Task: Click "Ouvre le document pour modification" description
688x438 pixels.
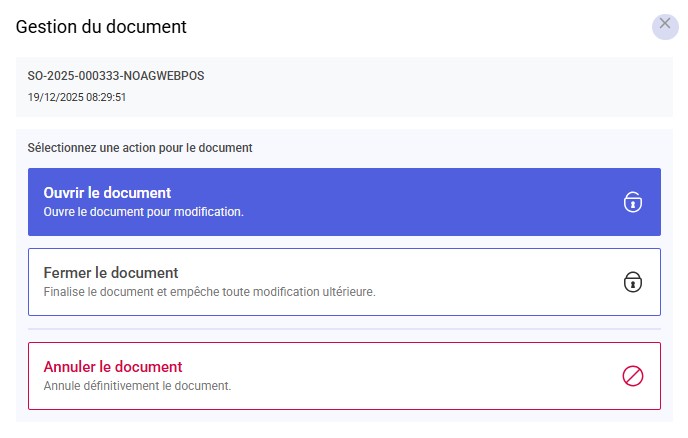Action: pyautogui.click(x=144, y=212)
